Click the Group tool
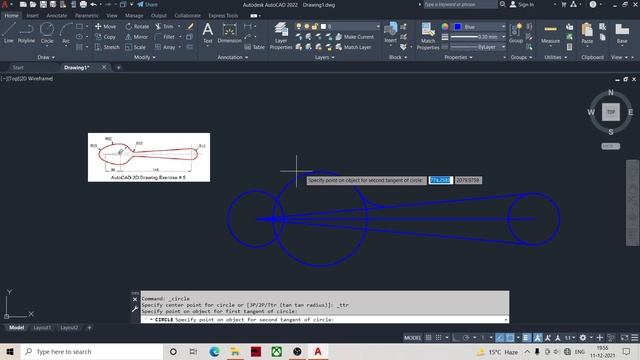 point(516,33)
